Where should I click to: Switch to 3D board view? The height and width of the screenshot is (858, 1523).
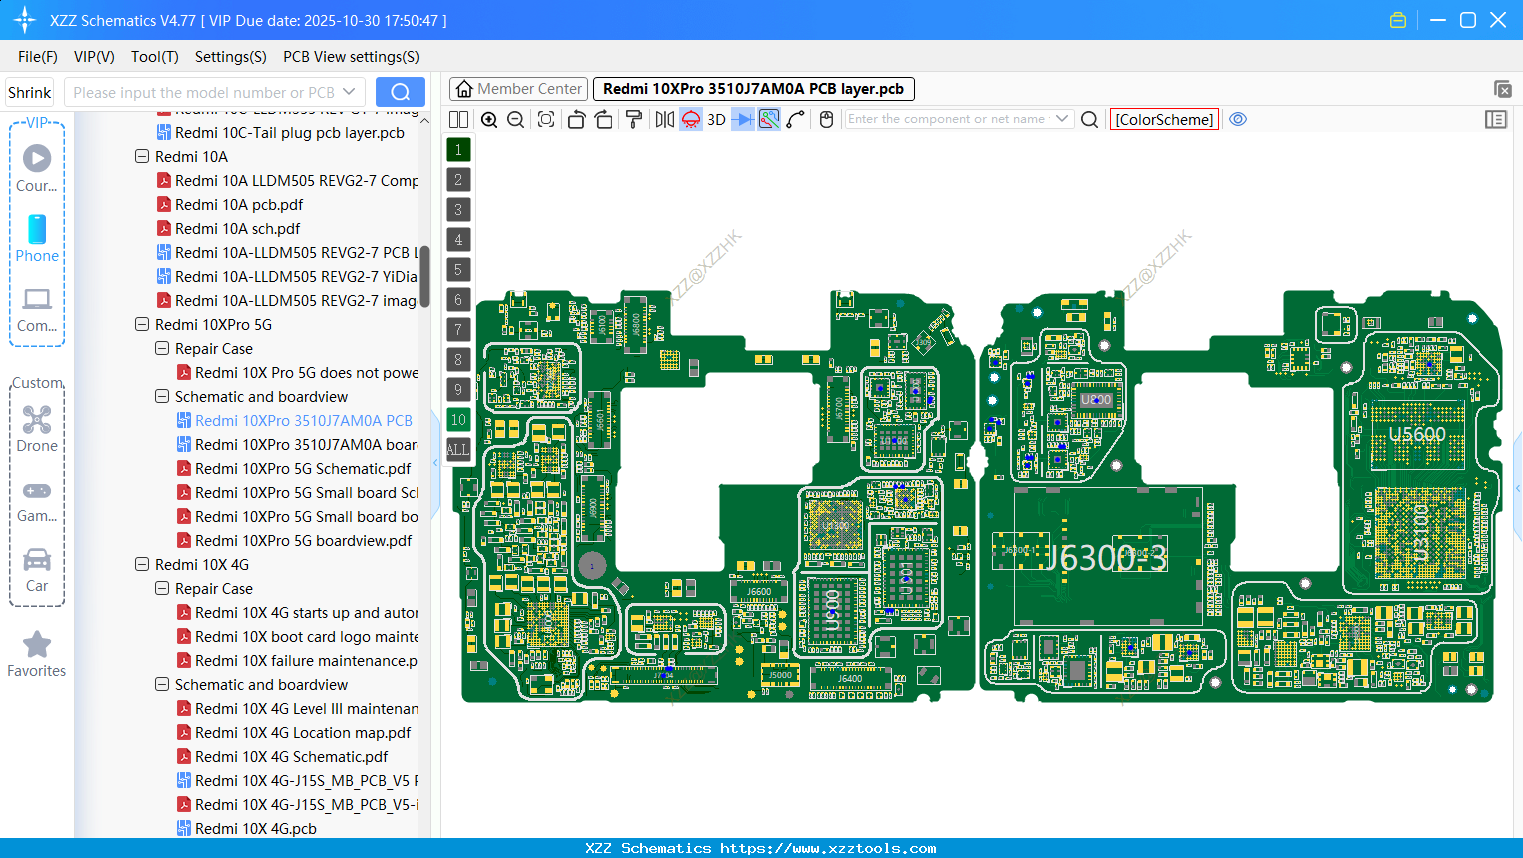pyautogui.click(x=716, y=119)
